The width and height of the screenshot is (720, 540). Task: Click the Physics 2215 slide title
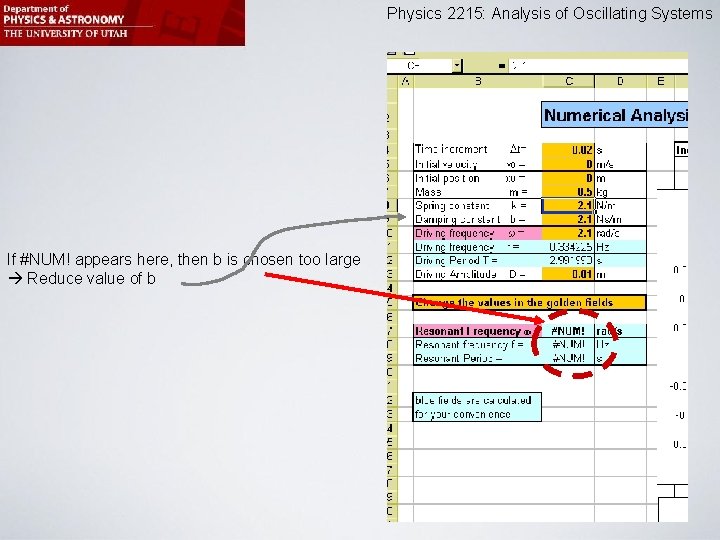[549, 14]
